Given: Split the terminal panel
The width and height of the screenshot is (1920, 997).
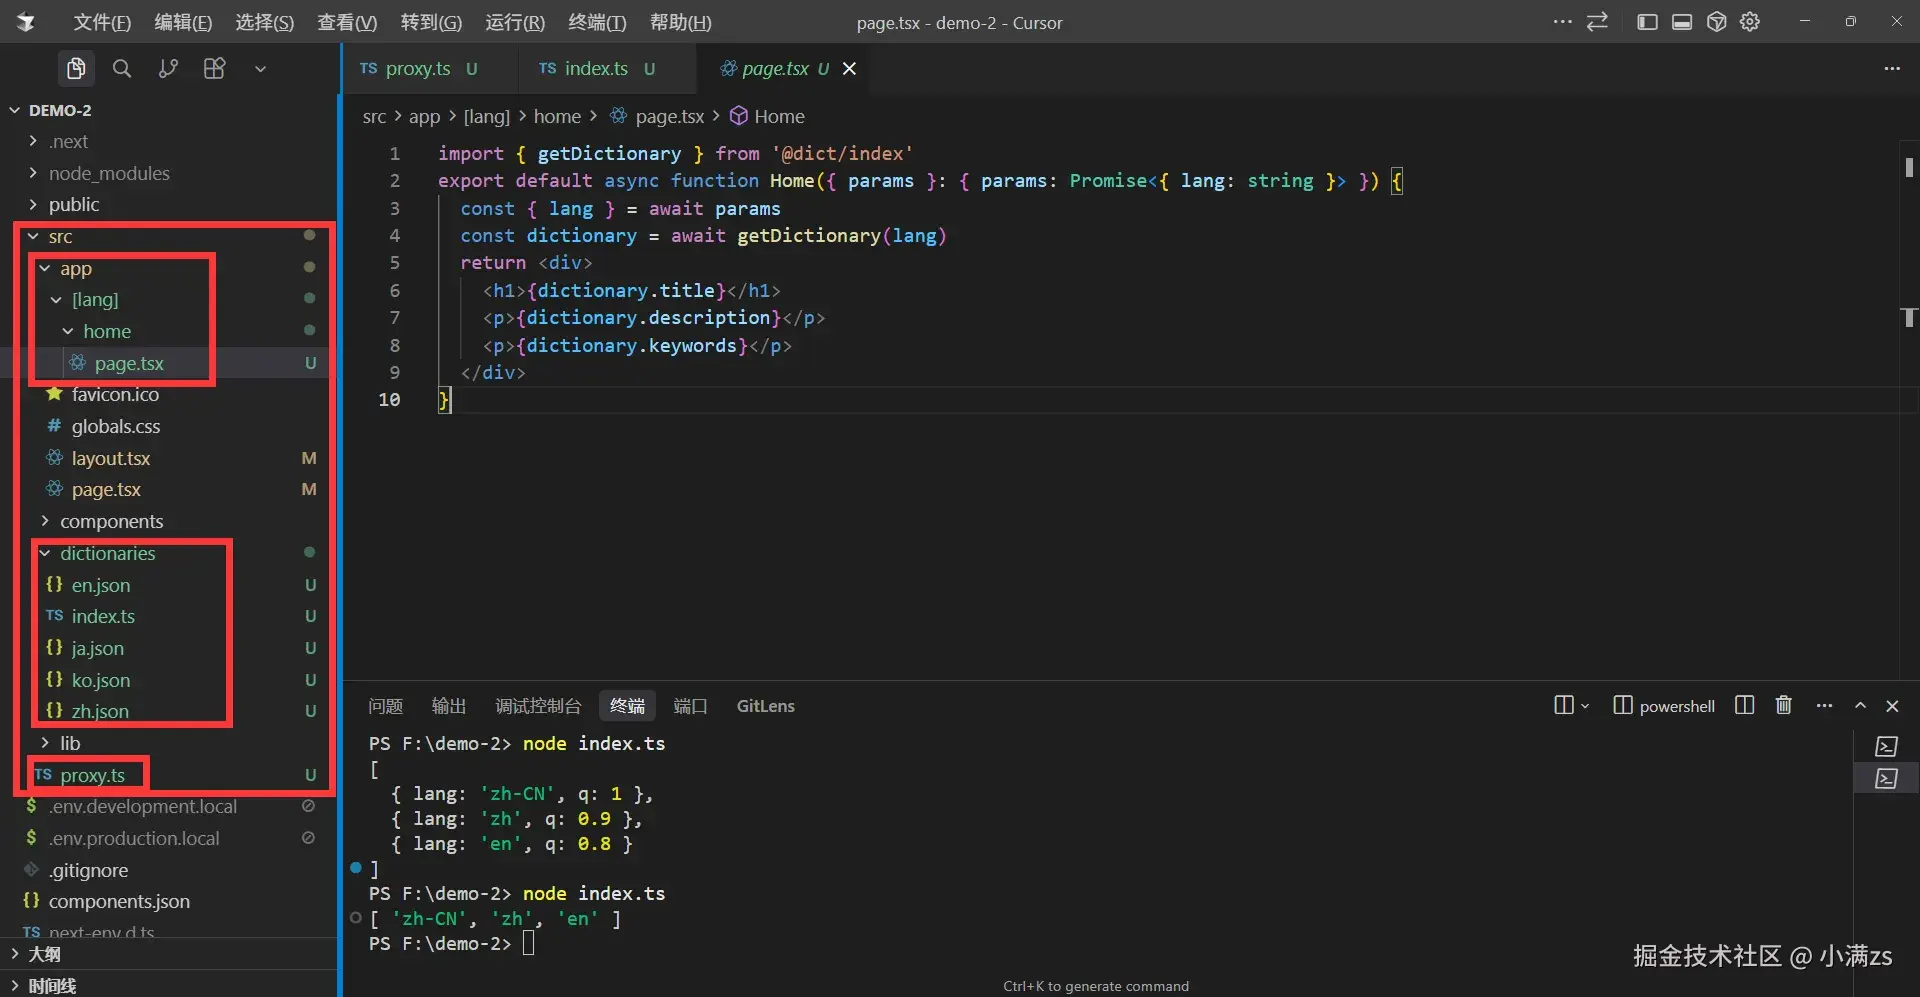Looking at the screenshot, I should (1744, 705).
